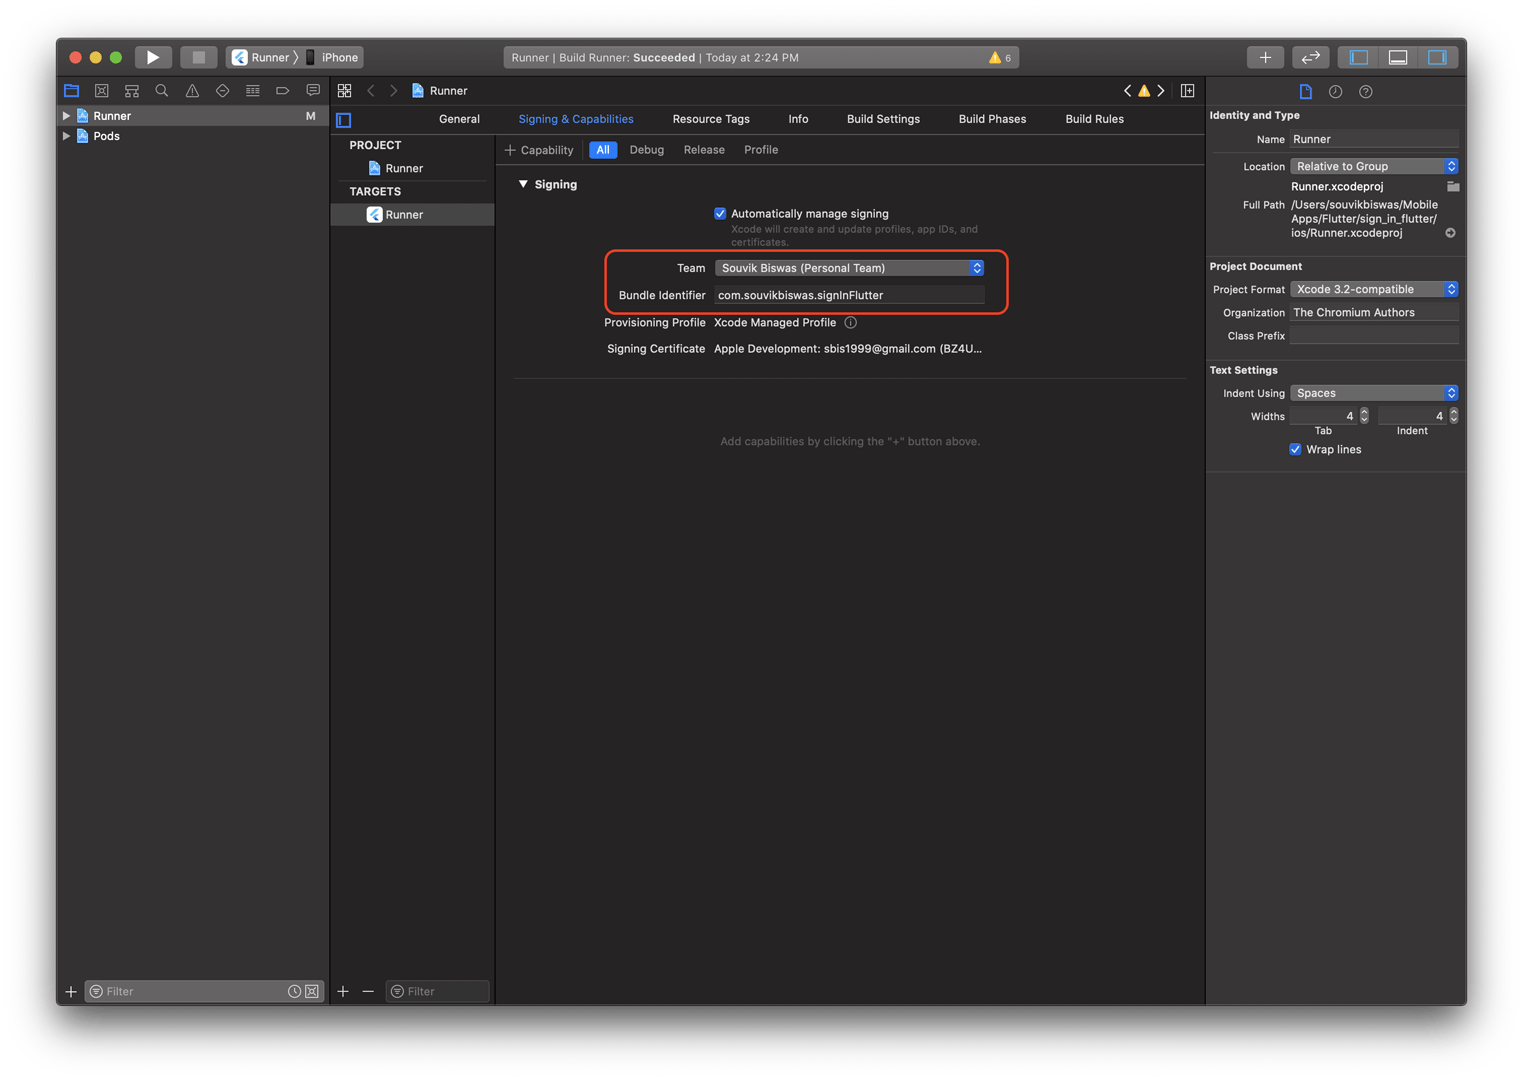Show the debug area panel

click(x=1398, y=57)
